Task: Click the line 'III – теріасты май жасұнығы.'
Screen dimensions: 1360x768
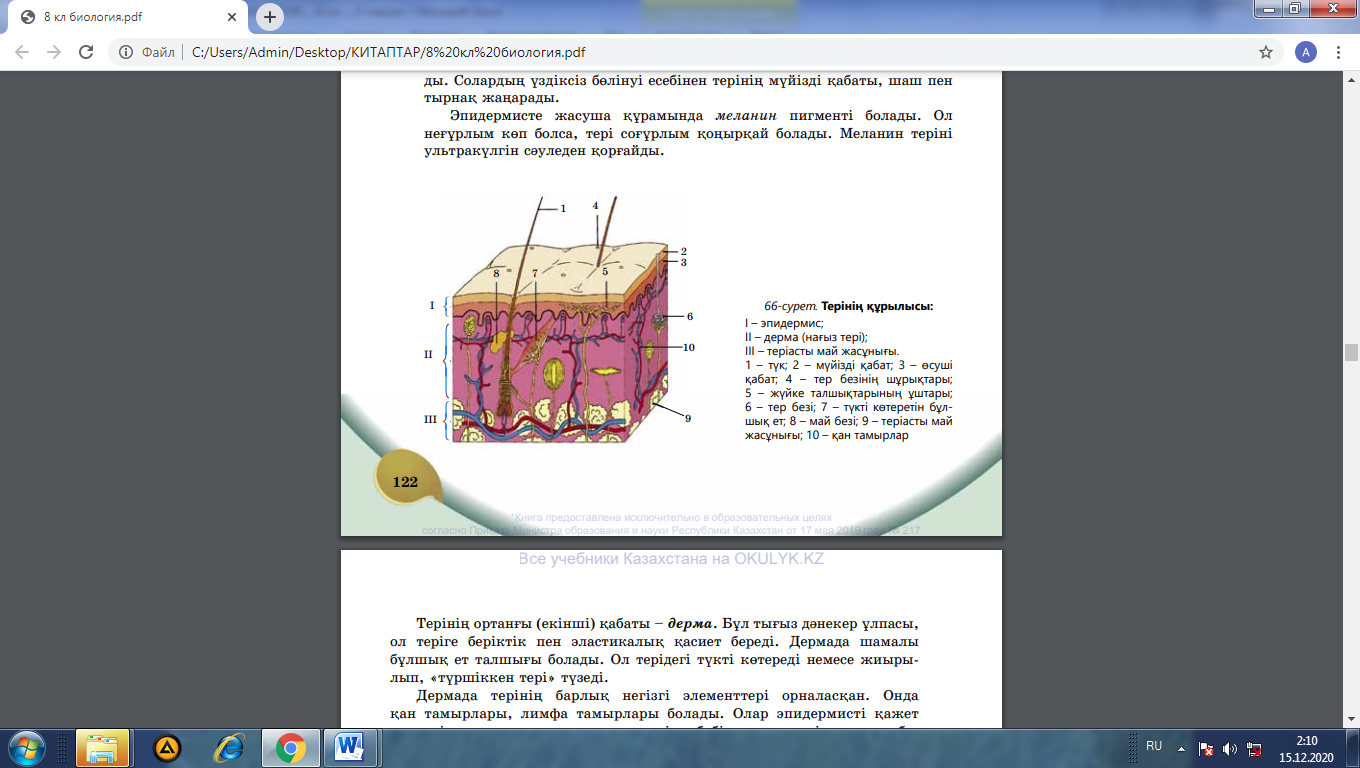Action: pos(822,351)
